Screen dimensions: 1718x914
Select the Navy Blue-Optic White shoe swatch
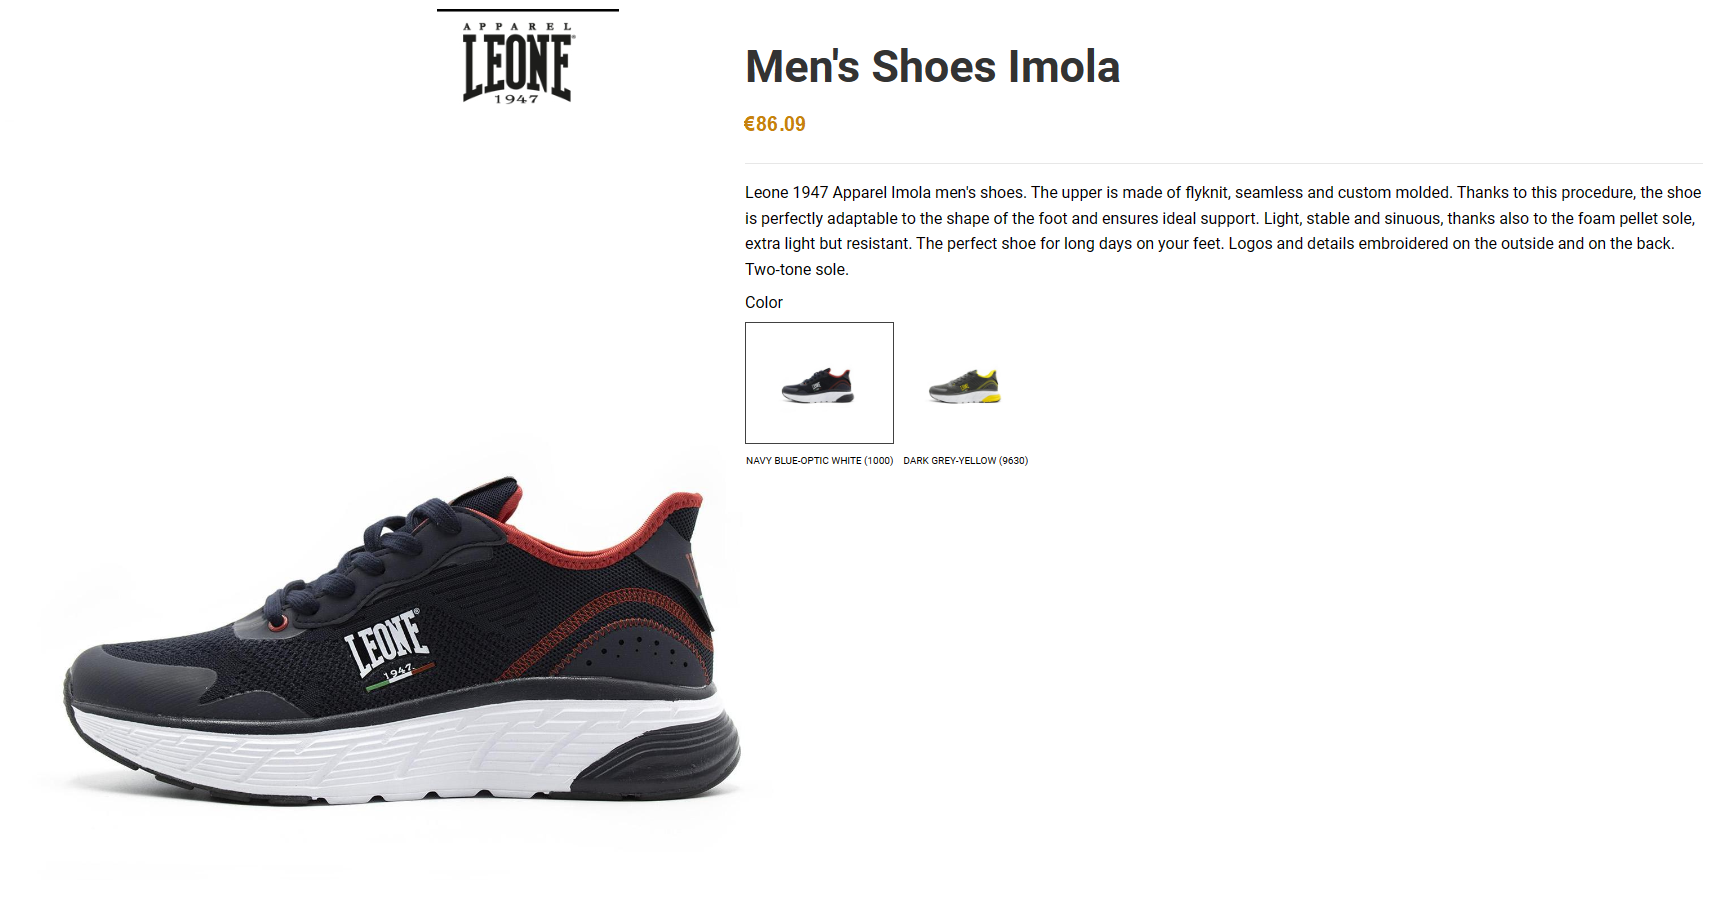tap(819, 383)
